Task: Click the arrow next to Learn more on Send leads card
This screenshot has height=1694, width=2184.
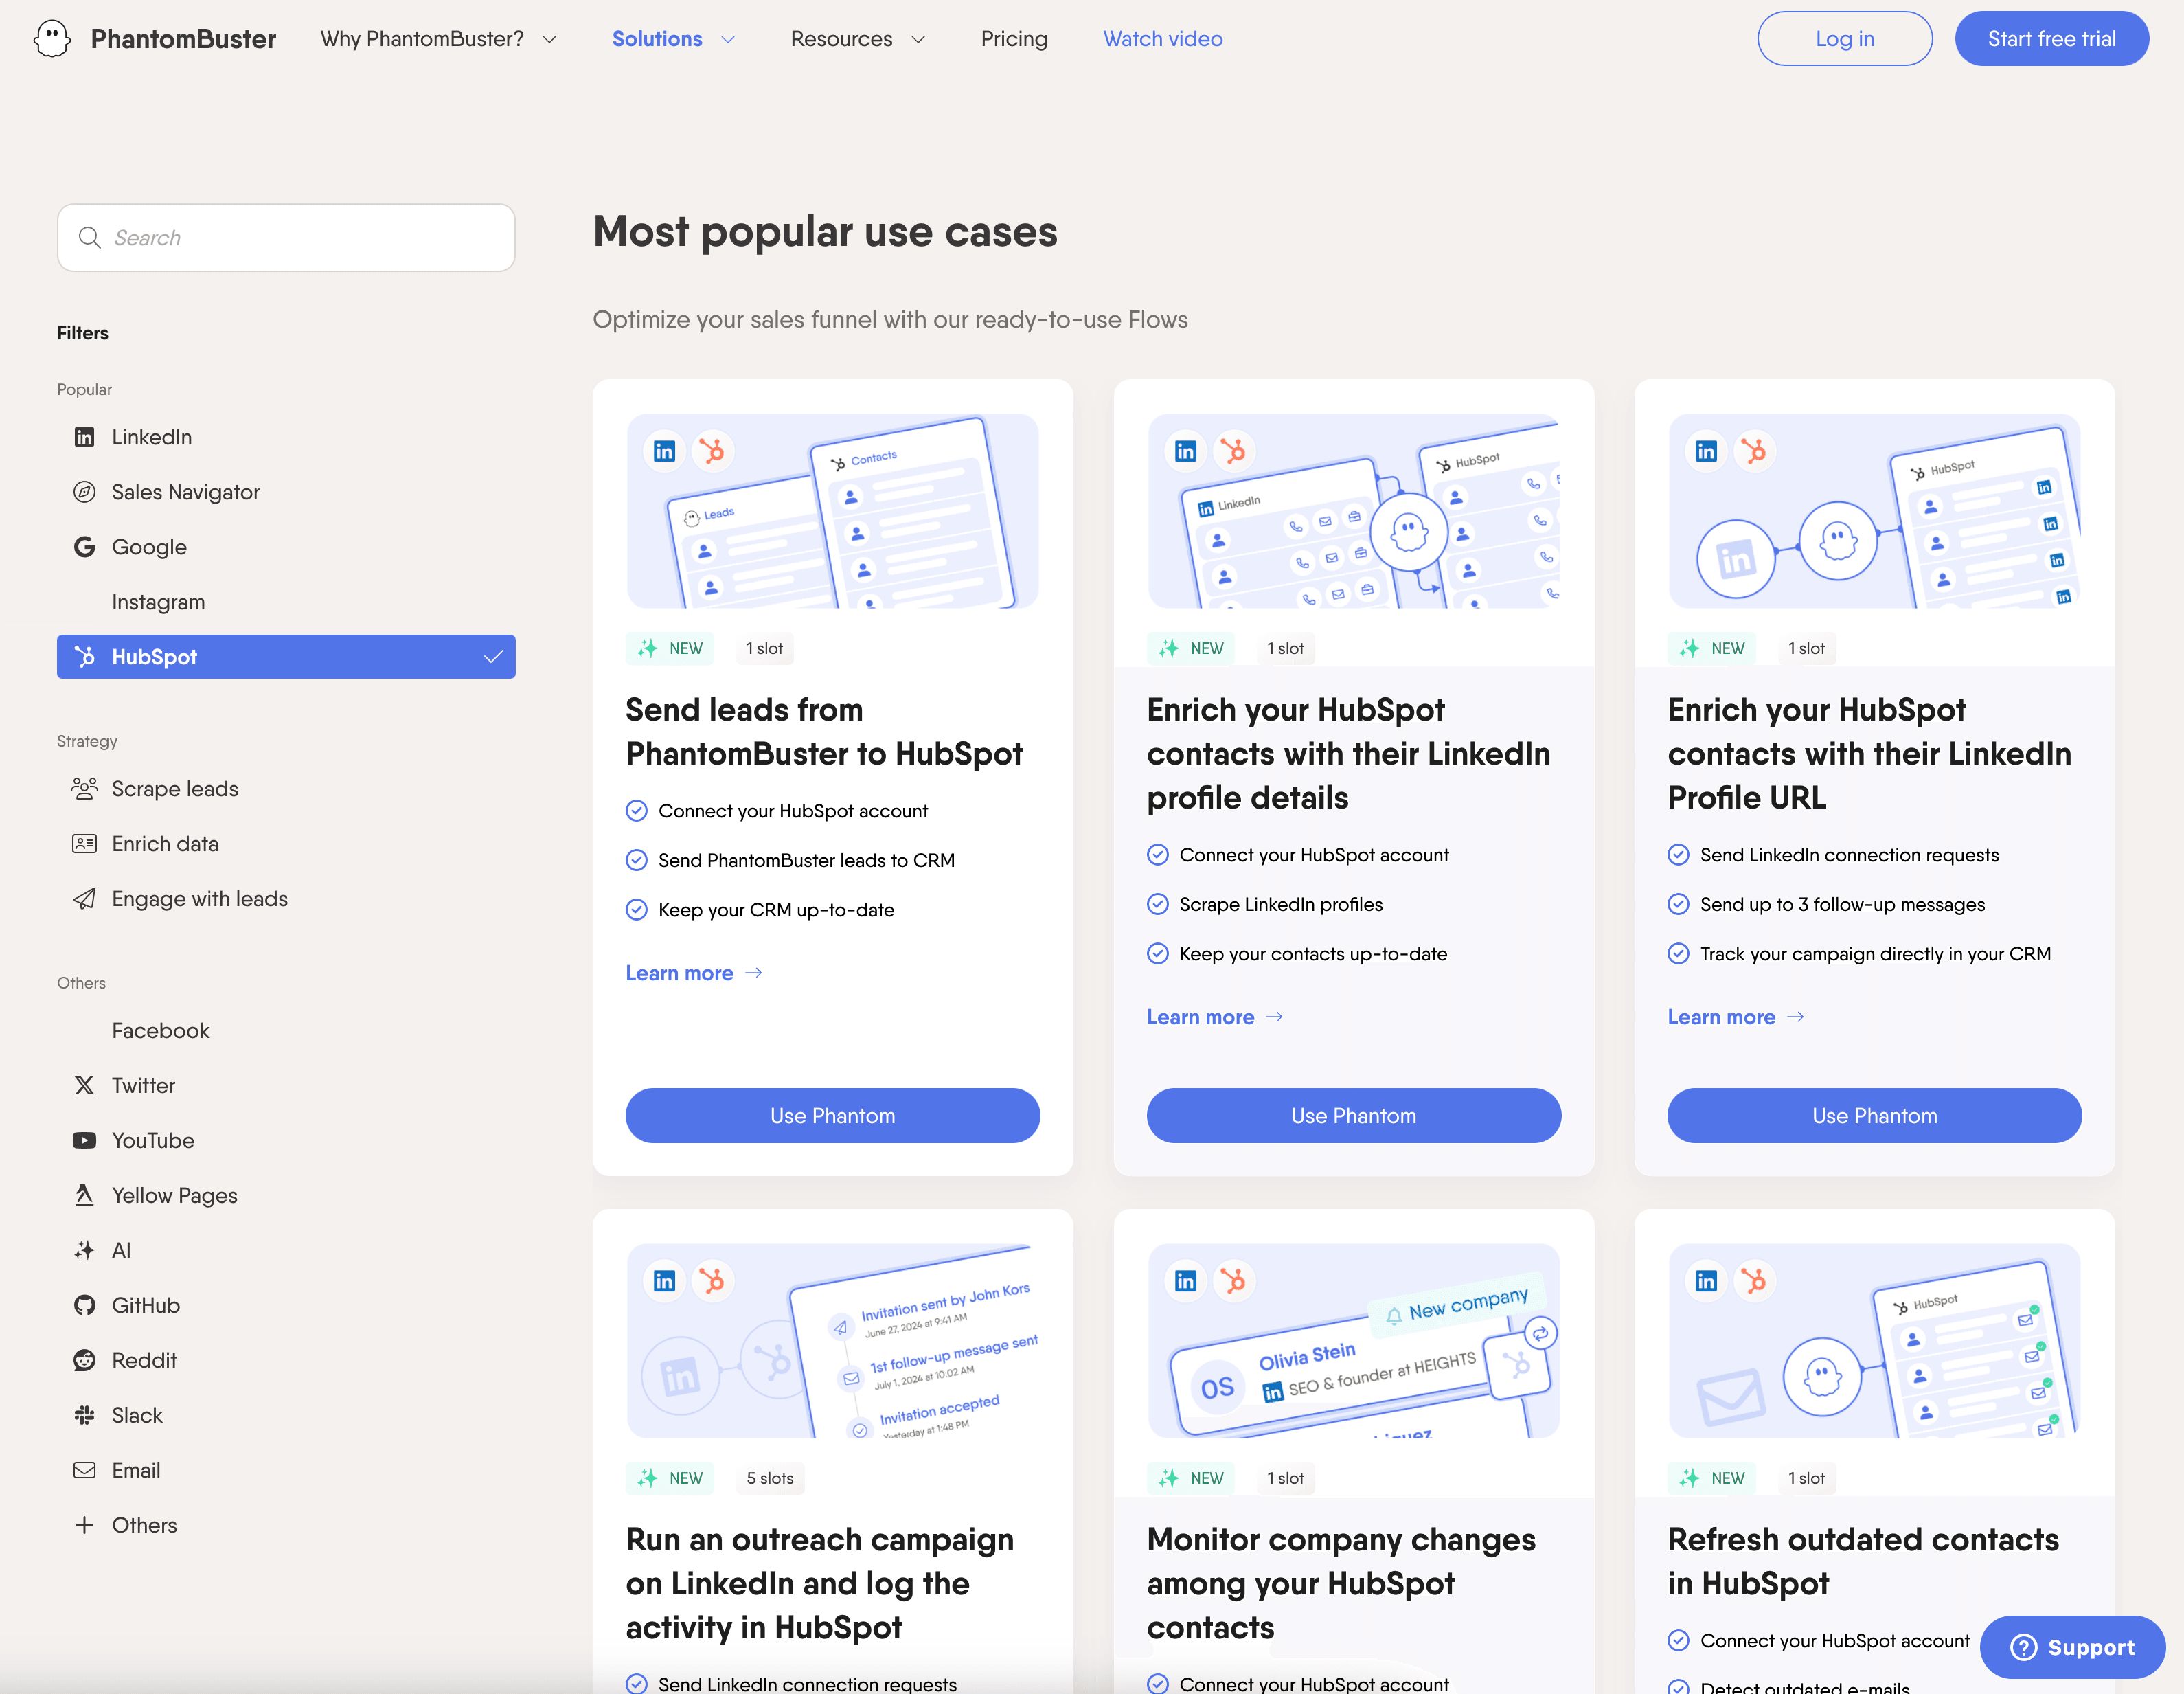Action: coord(755,973)
